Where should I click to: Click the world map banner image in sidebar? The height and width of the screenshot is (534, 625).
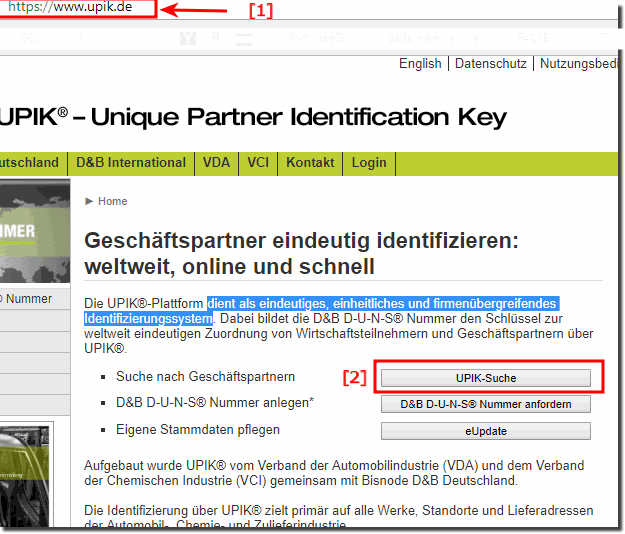coord(35,231)
